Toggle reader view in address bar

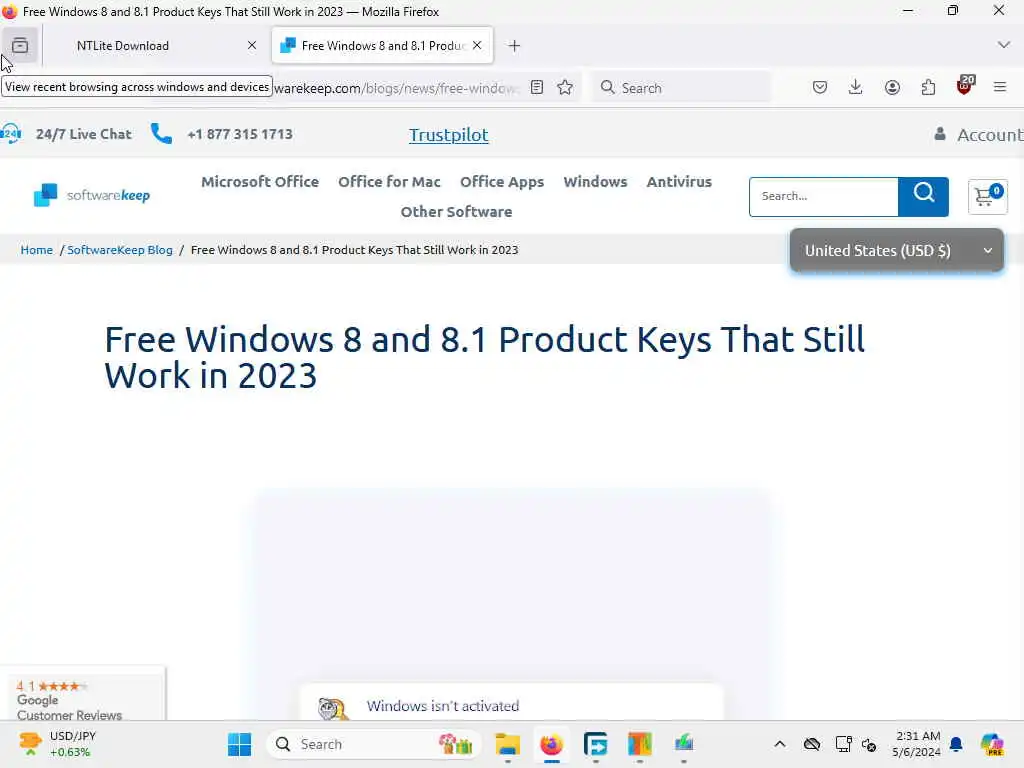tap(537, 88)
